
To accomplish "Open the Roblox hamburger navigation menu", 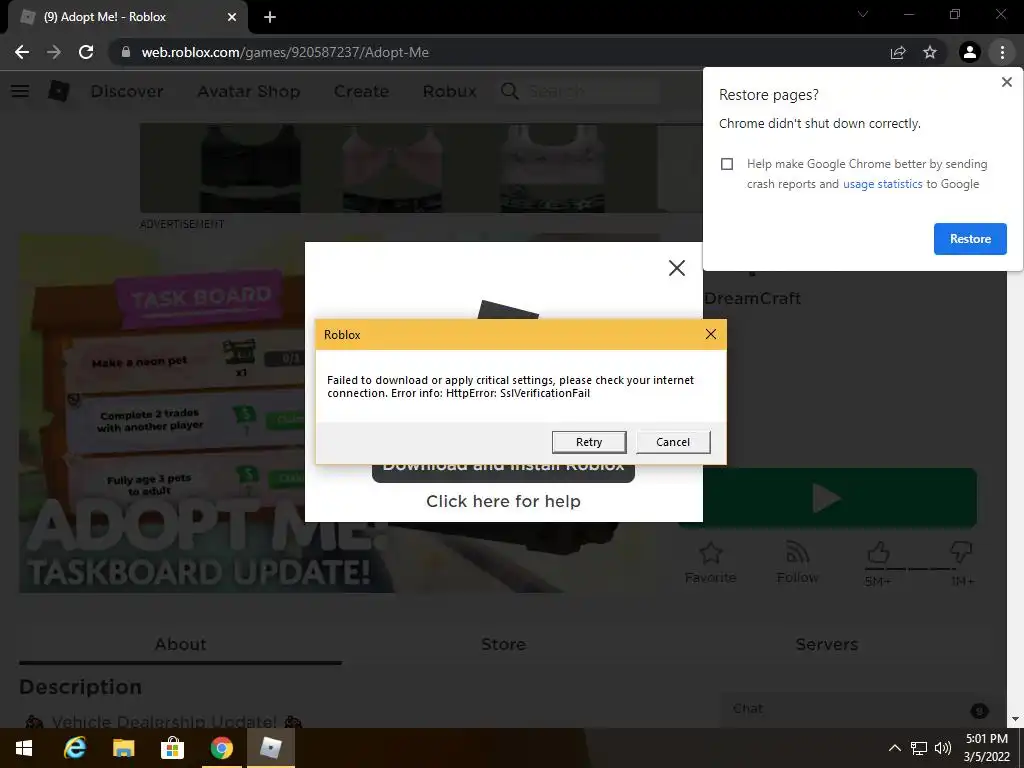I will click(20, 91).
